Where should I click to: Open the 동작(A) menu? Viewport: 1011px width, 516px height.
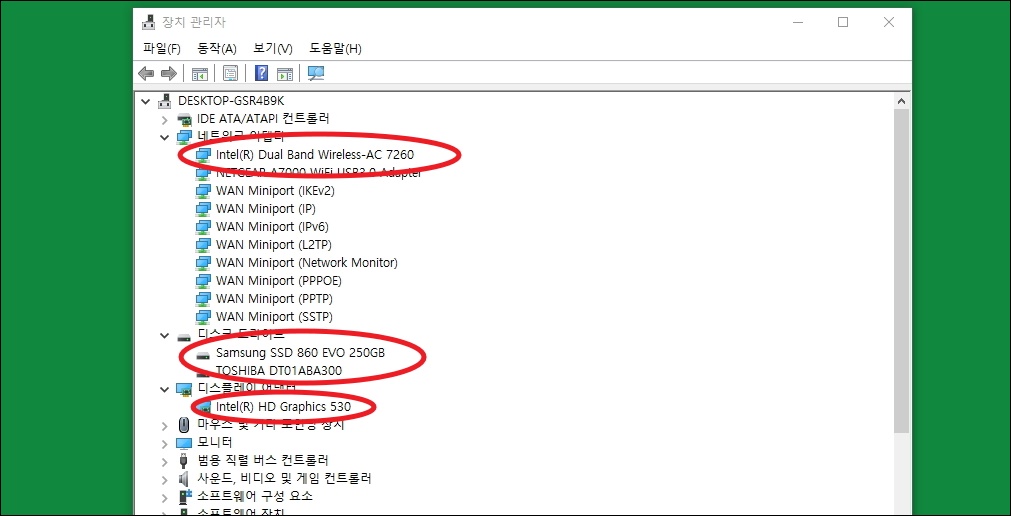pos(217,48)
